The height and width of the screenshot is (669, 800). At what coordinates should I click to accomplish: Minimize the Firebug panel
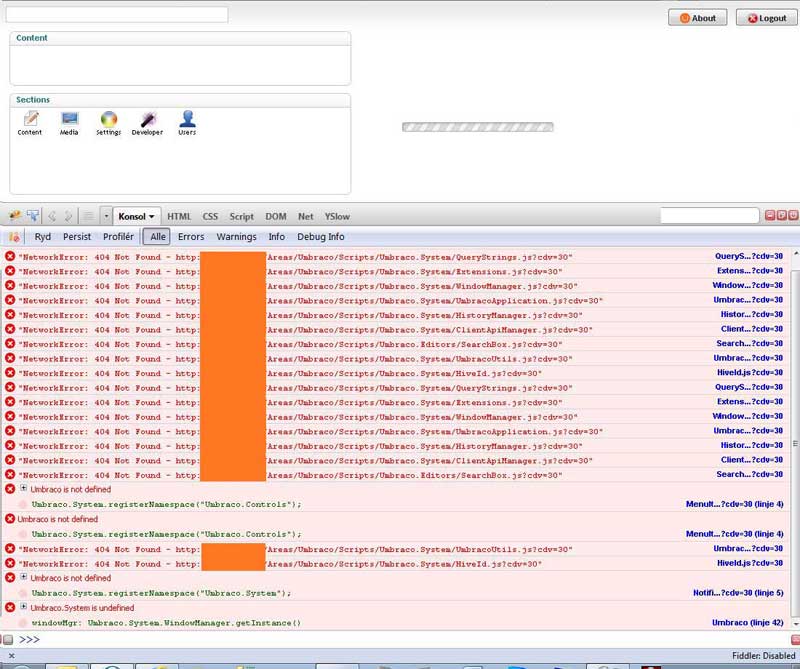tap(770, 216)
